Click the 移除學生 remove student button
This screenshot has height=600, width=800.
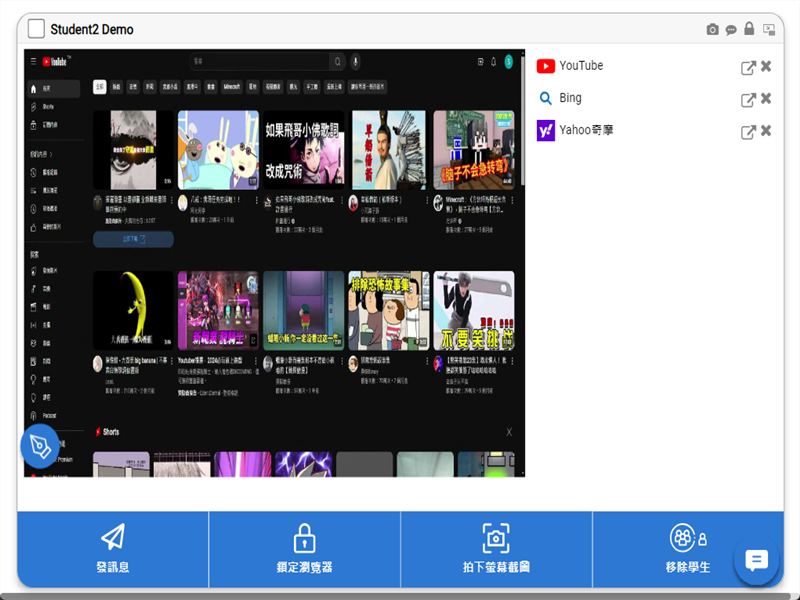coord(687,549)
